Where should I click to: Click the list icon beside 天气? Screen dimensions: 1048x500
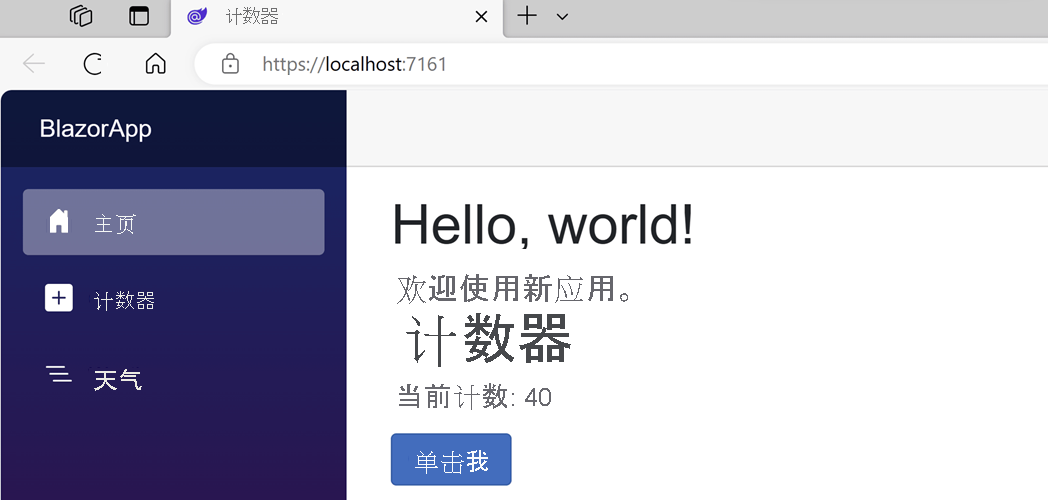(x=59, y=374)
